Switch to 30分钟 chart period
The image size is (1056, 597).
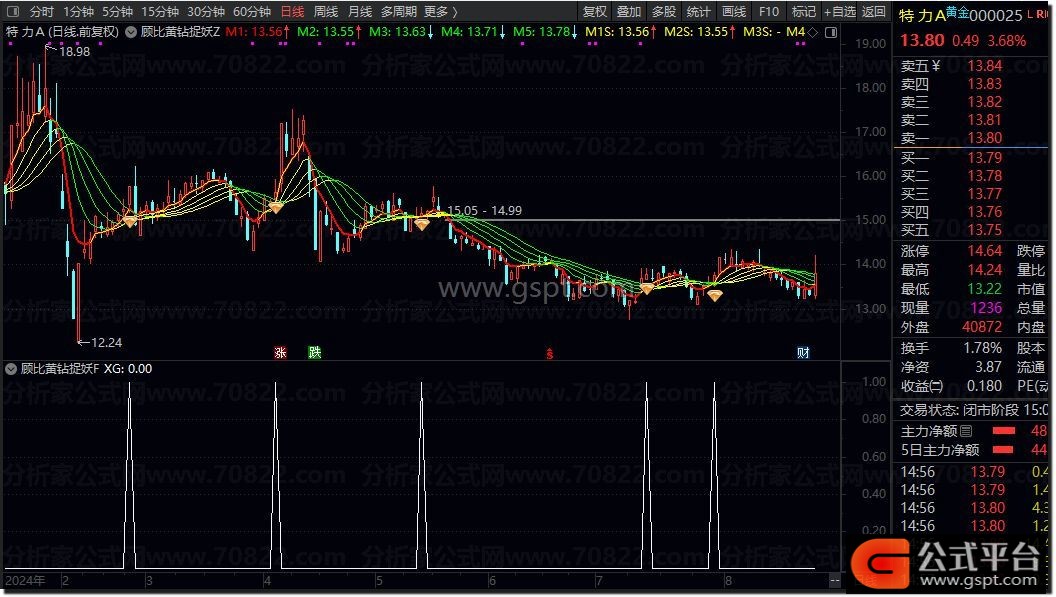(x=205, y=11)
